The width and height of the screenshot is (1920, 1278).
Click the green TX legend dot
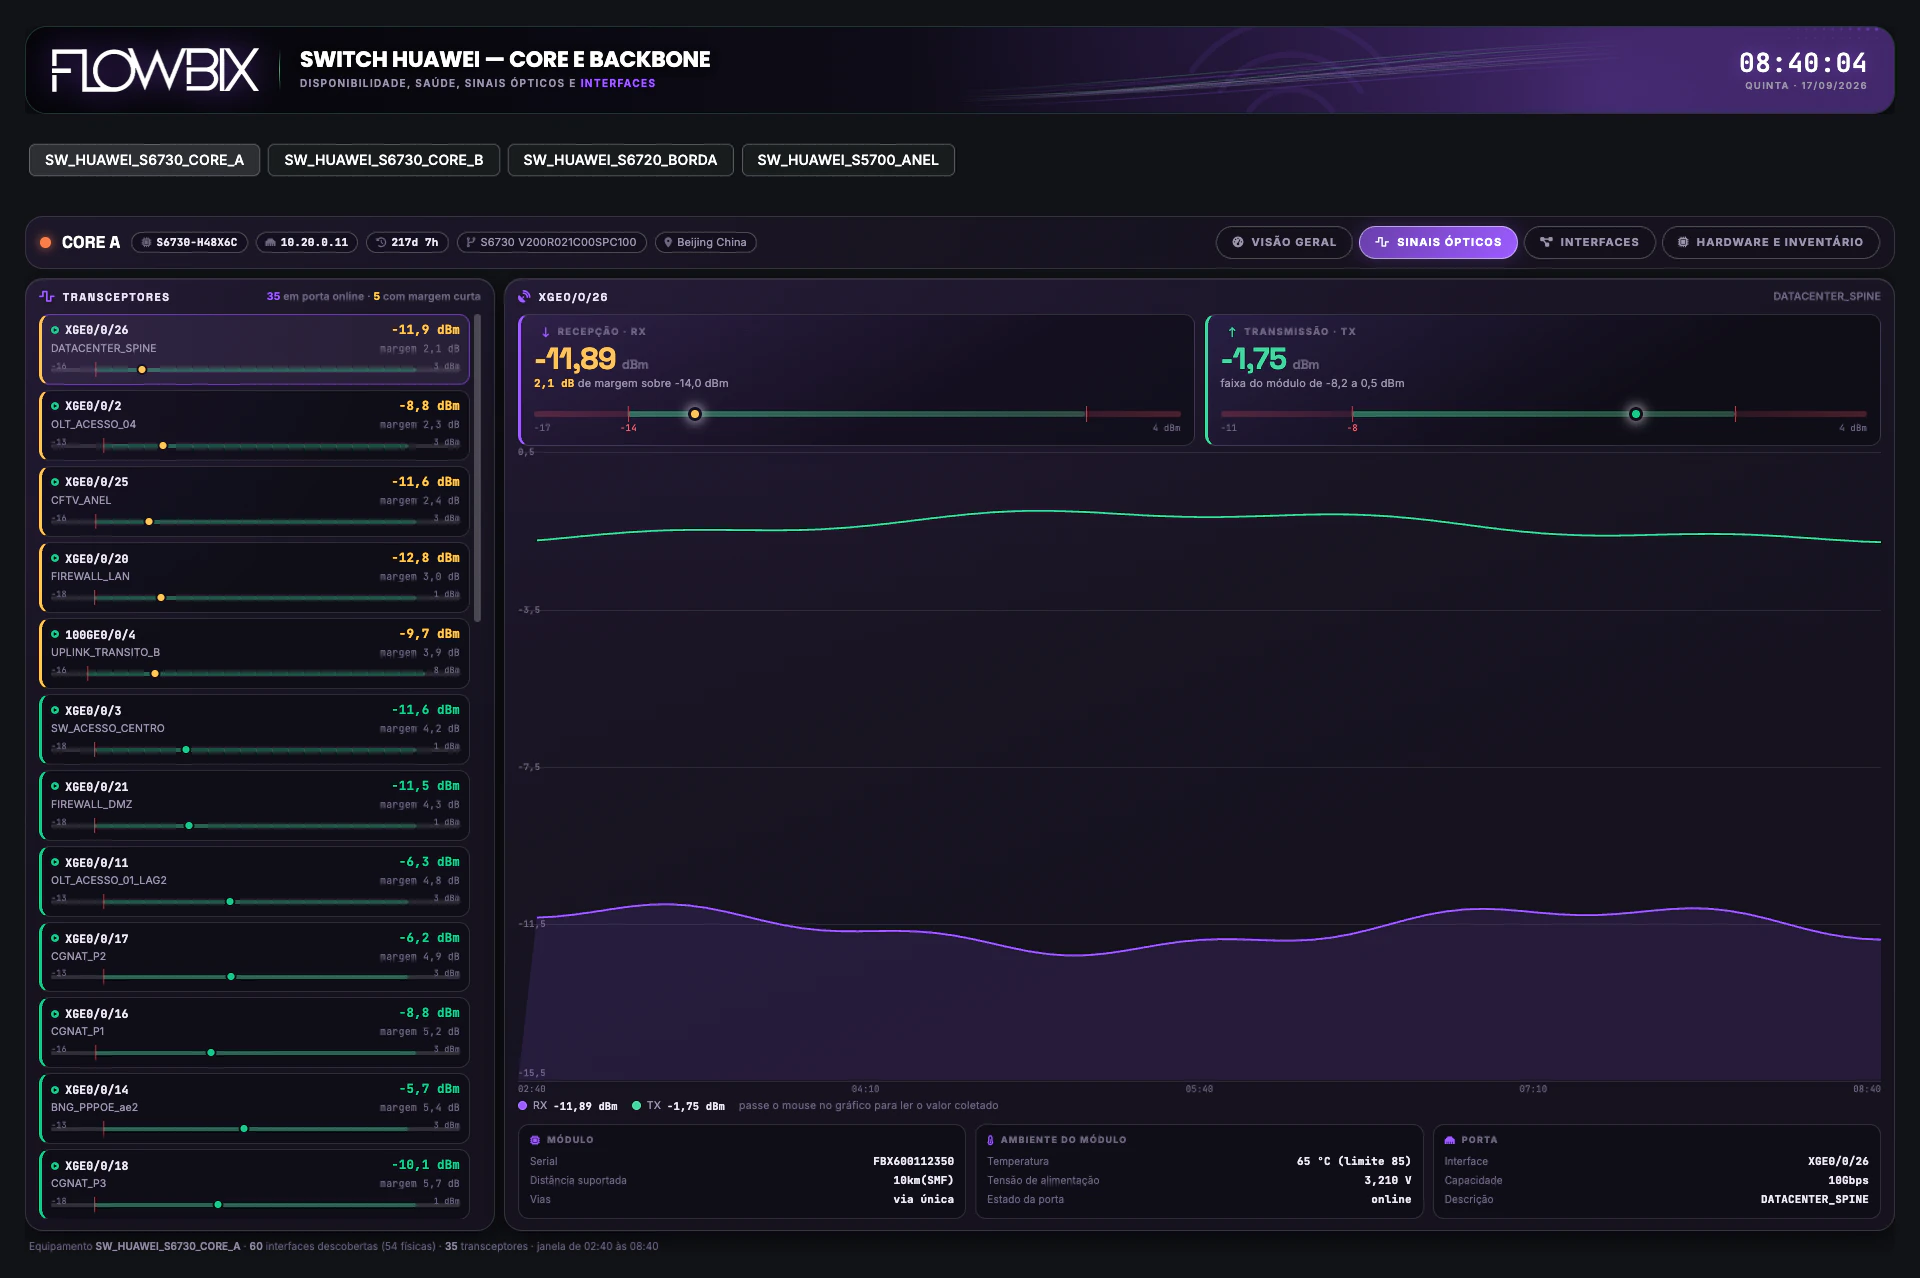(636, 1106)
